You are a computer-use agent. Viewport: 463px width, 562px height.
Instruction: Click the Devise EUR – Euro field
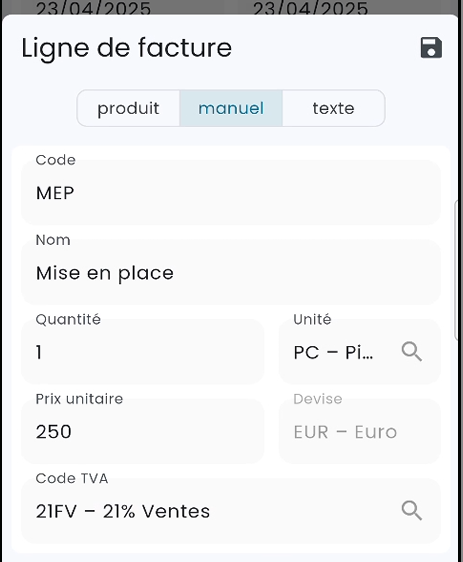[x=359, y=431]
